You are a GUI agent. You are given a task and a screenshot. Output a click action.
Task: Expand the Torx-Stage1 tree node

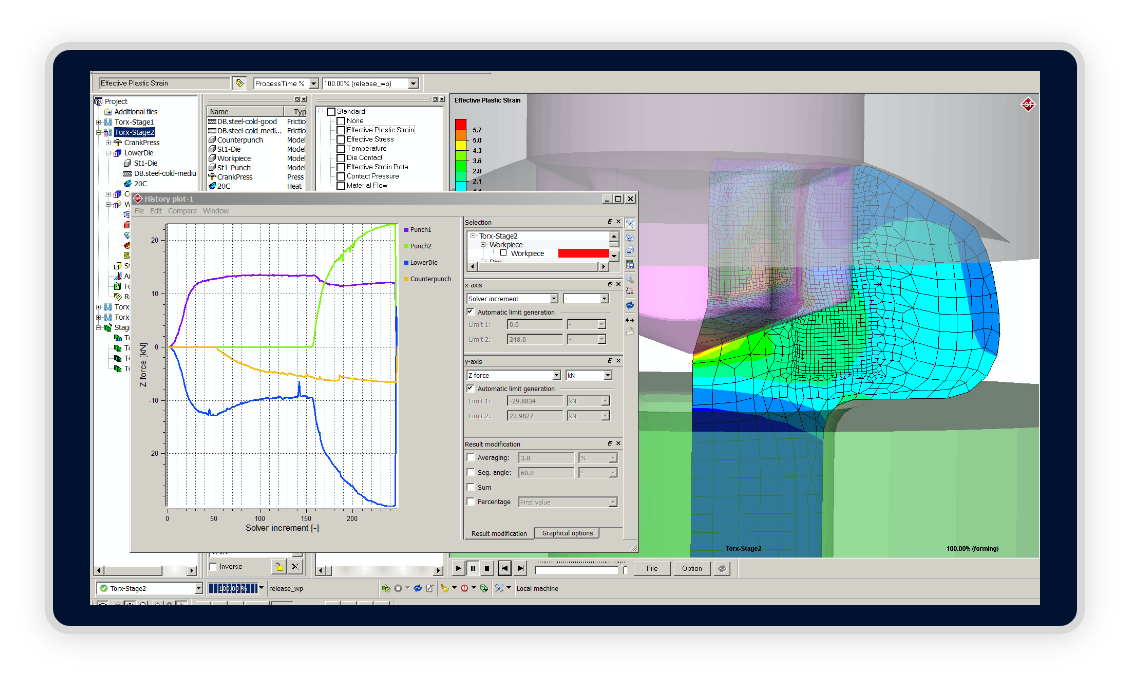(x=99, y=123)
